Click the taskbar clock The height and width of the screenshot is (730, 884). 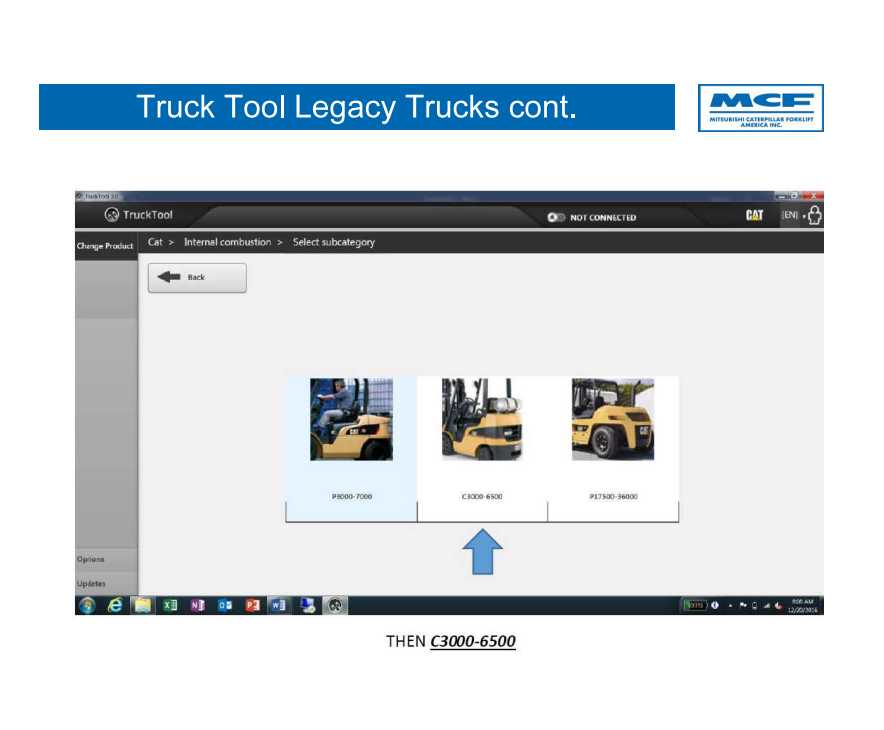pyautogui.click(x=802, y=606)
